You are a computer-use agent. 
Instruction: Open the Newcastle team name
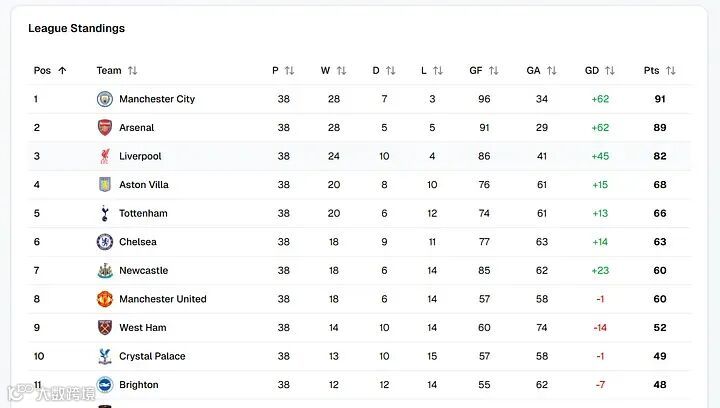143,270
